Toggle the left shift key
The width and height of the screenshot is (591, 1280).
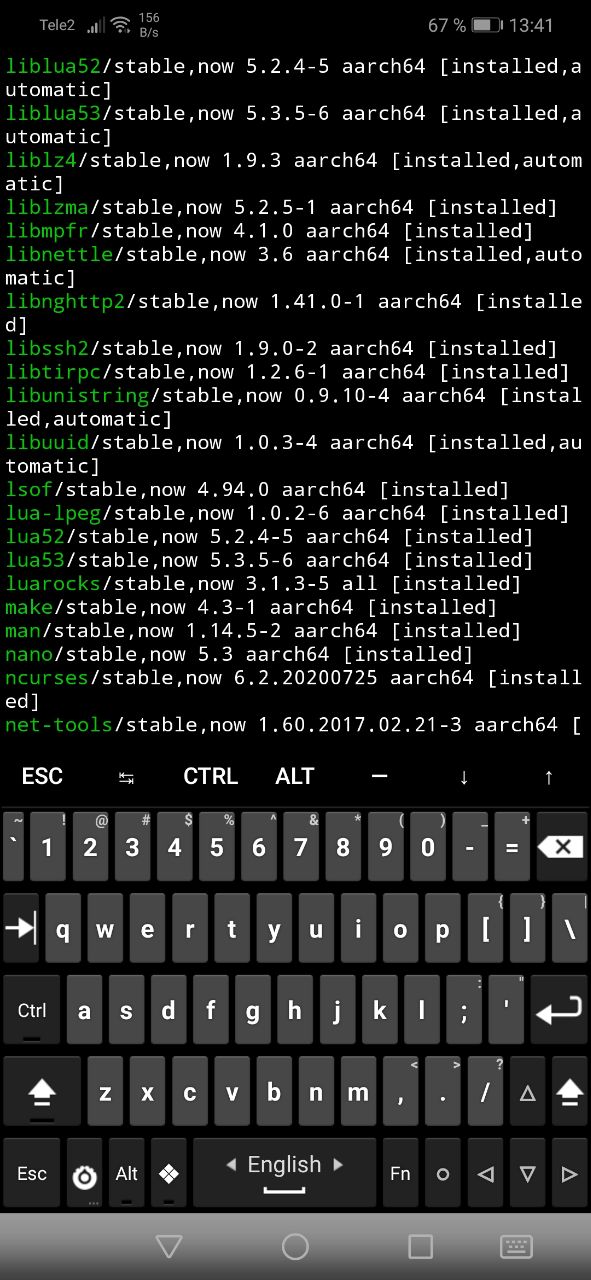pos(42,1092)
